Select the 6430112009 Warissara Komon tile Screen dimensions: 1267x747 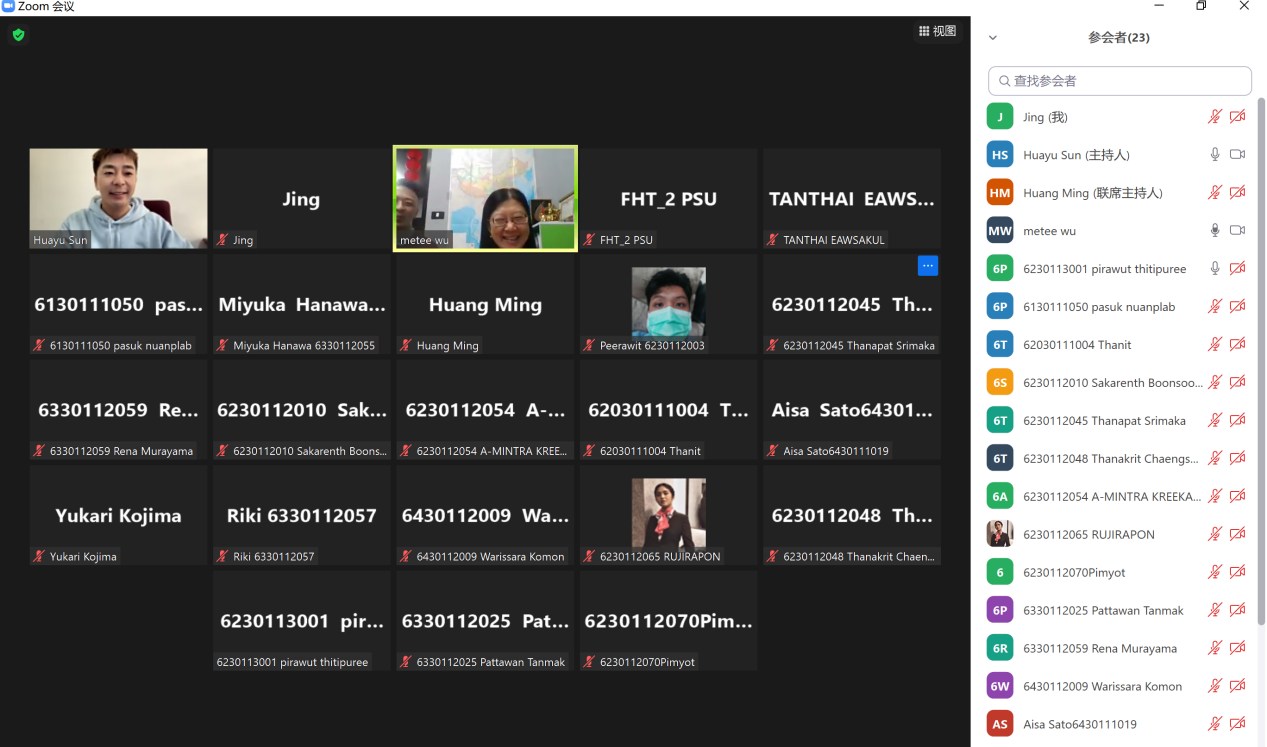[x=485, y=515]
